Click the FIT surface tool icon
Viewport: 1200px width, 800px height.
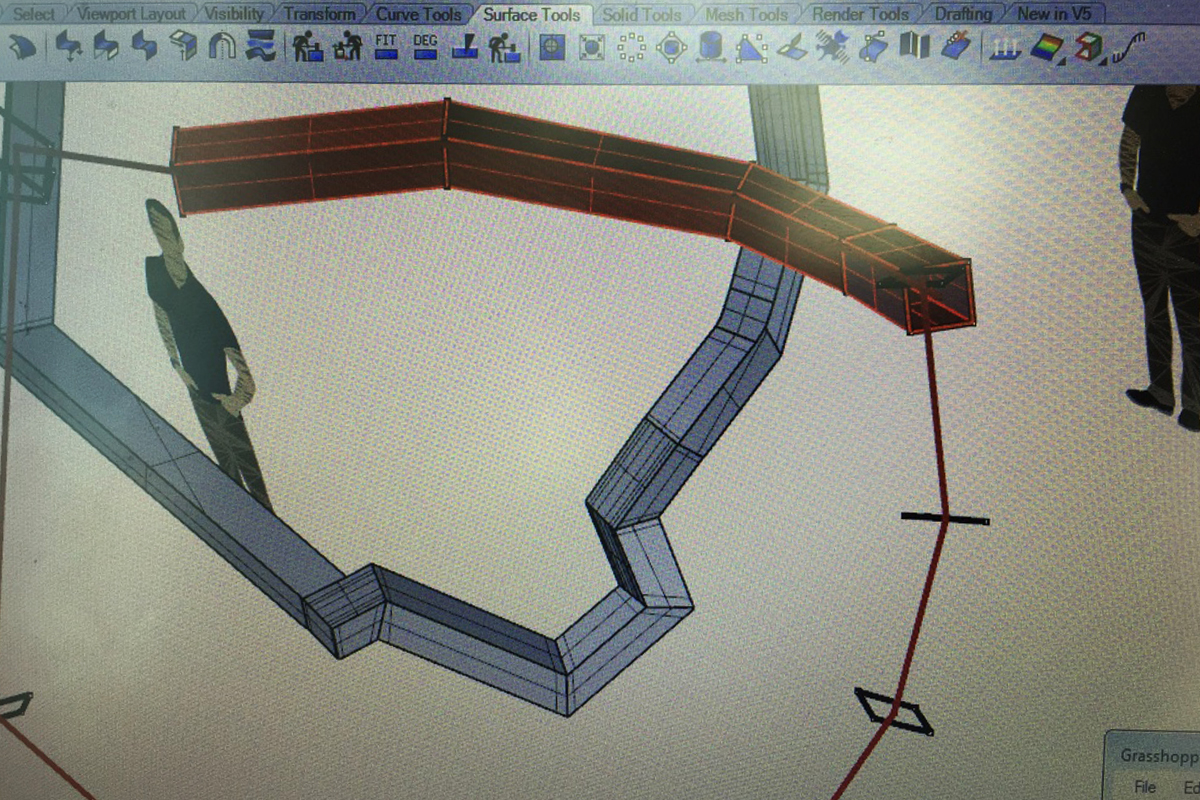[x=385, y=46]
